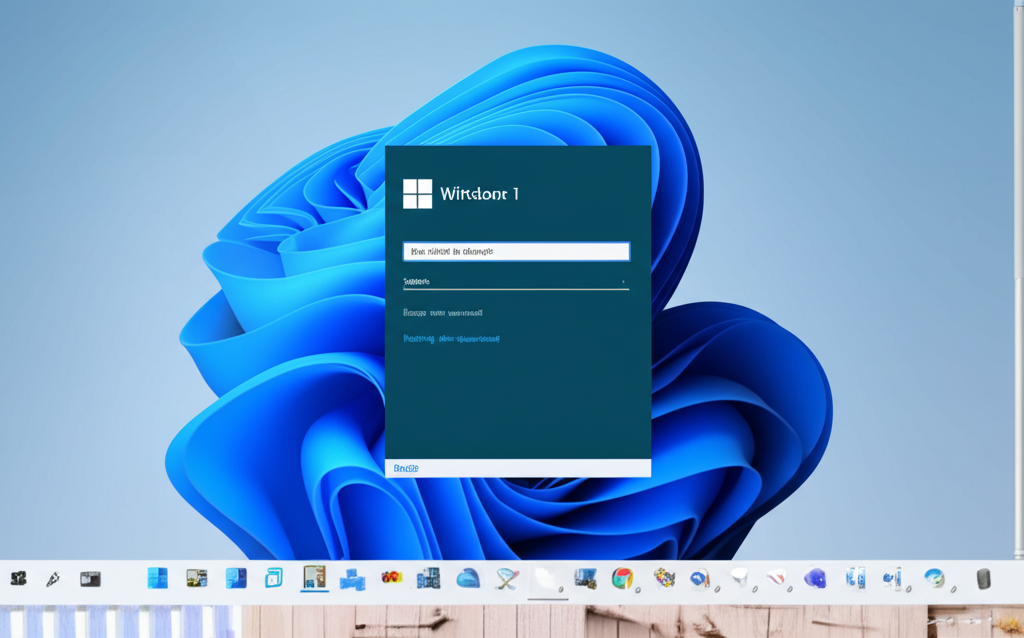This screenshot has height=638, width=1024.
Task: Open the light-blue four-pane Start icon
Action: (x=157, y=578)
